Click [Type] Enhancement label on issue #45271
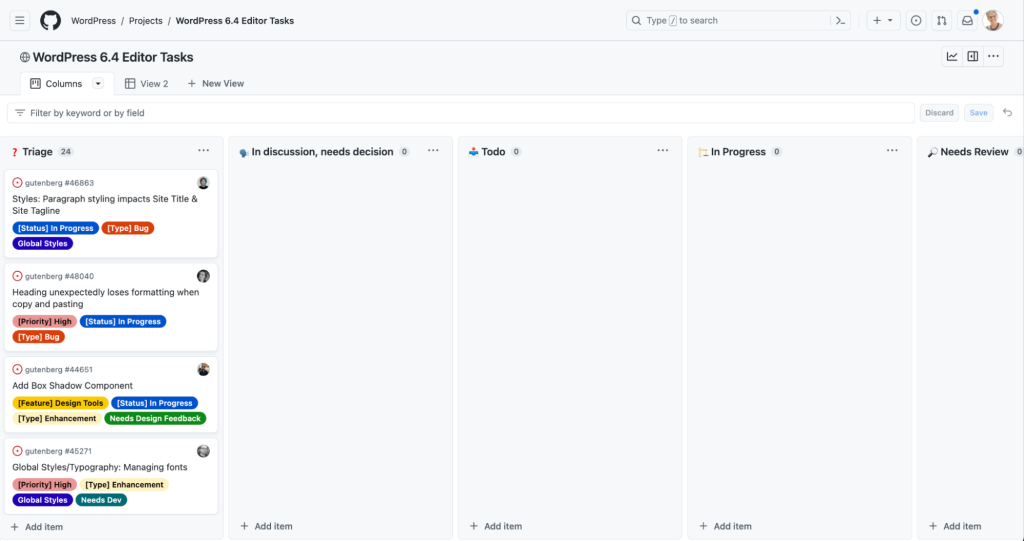The image size is (1024, 541). point(124,485)
